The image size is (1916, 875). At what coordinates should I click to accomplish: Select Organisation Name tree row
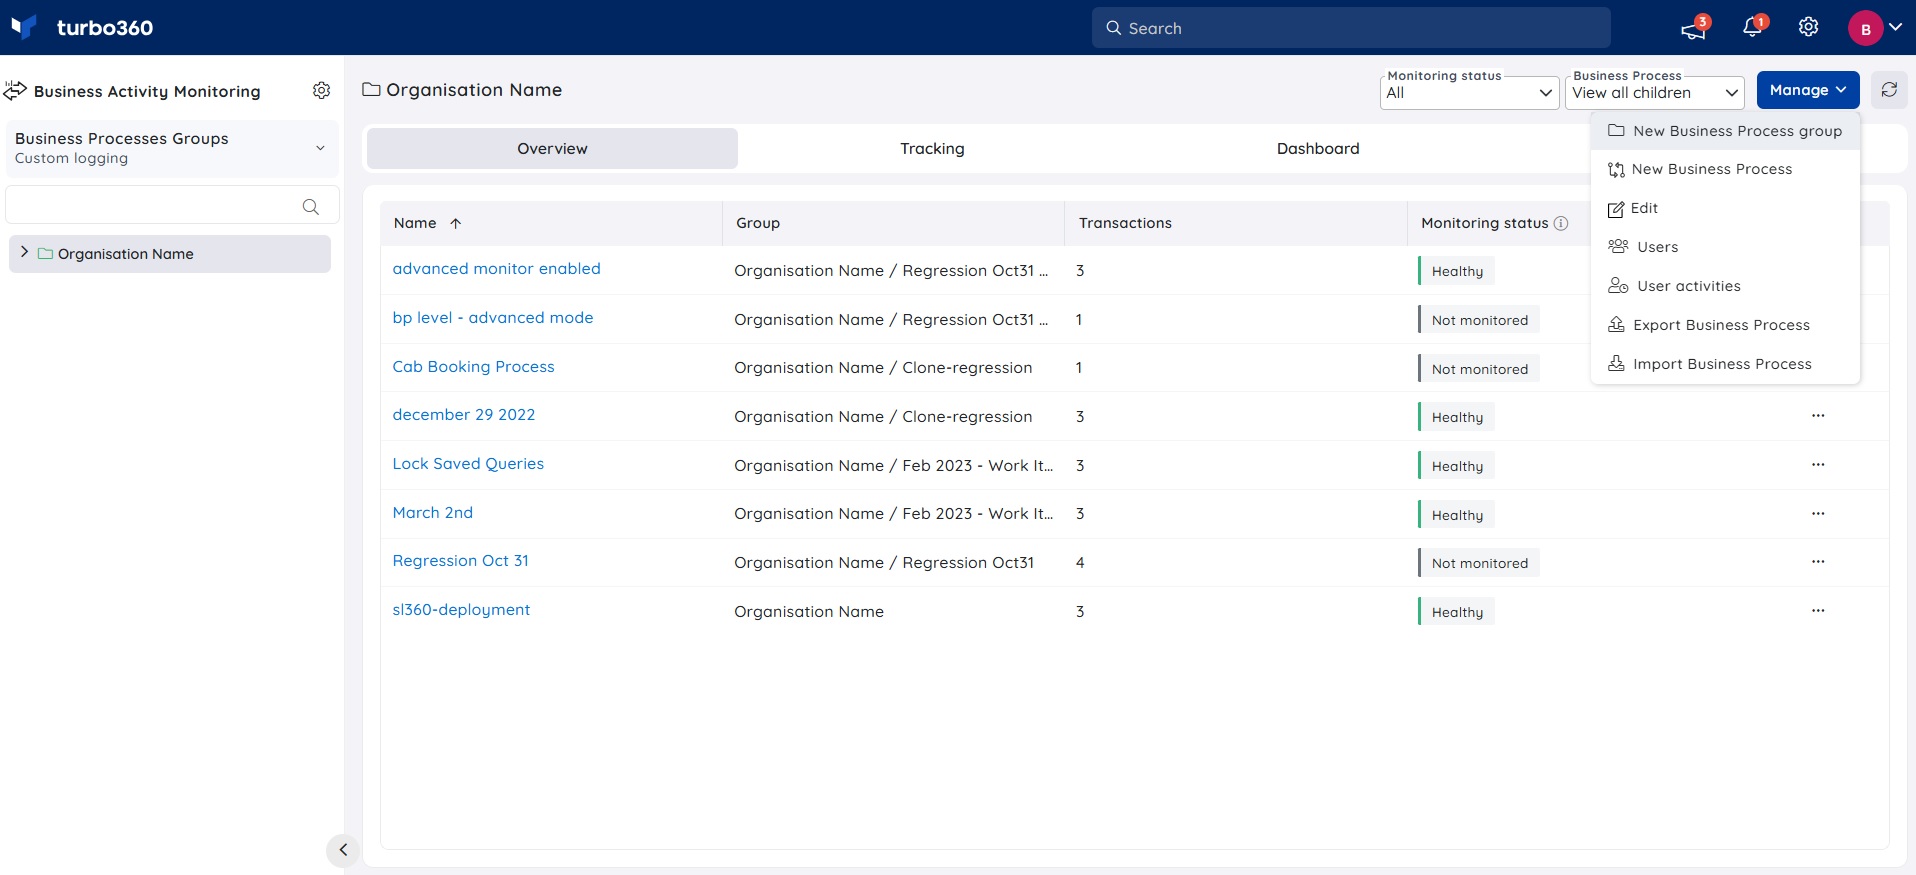click(170, 254)
